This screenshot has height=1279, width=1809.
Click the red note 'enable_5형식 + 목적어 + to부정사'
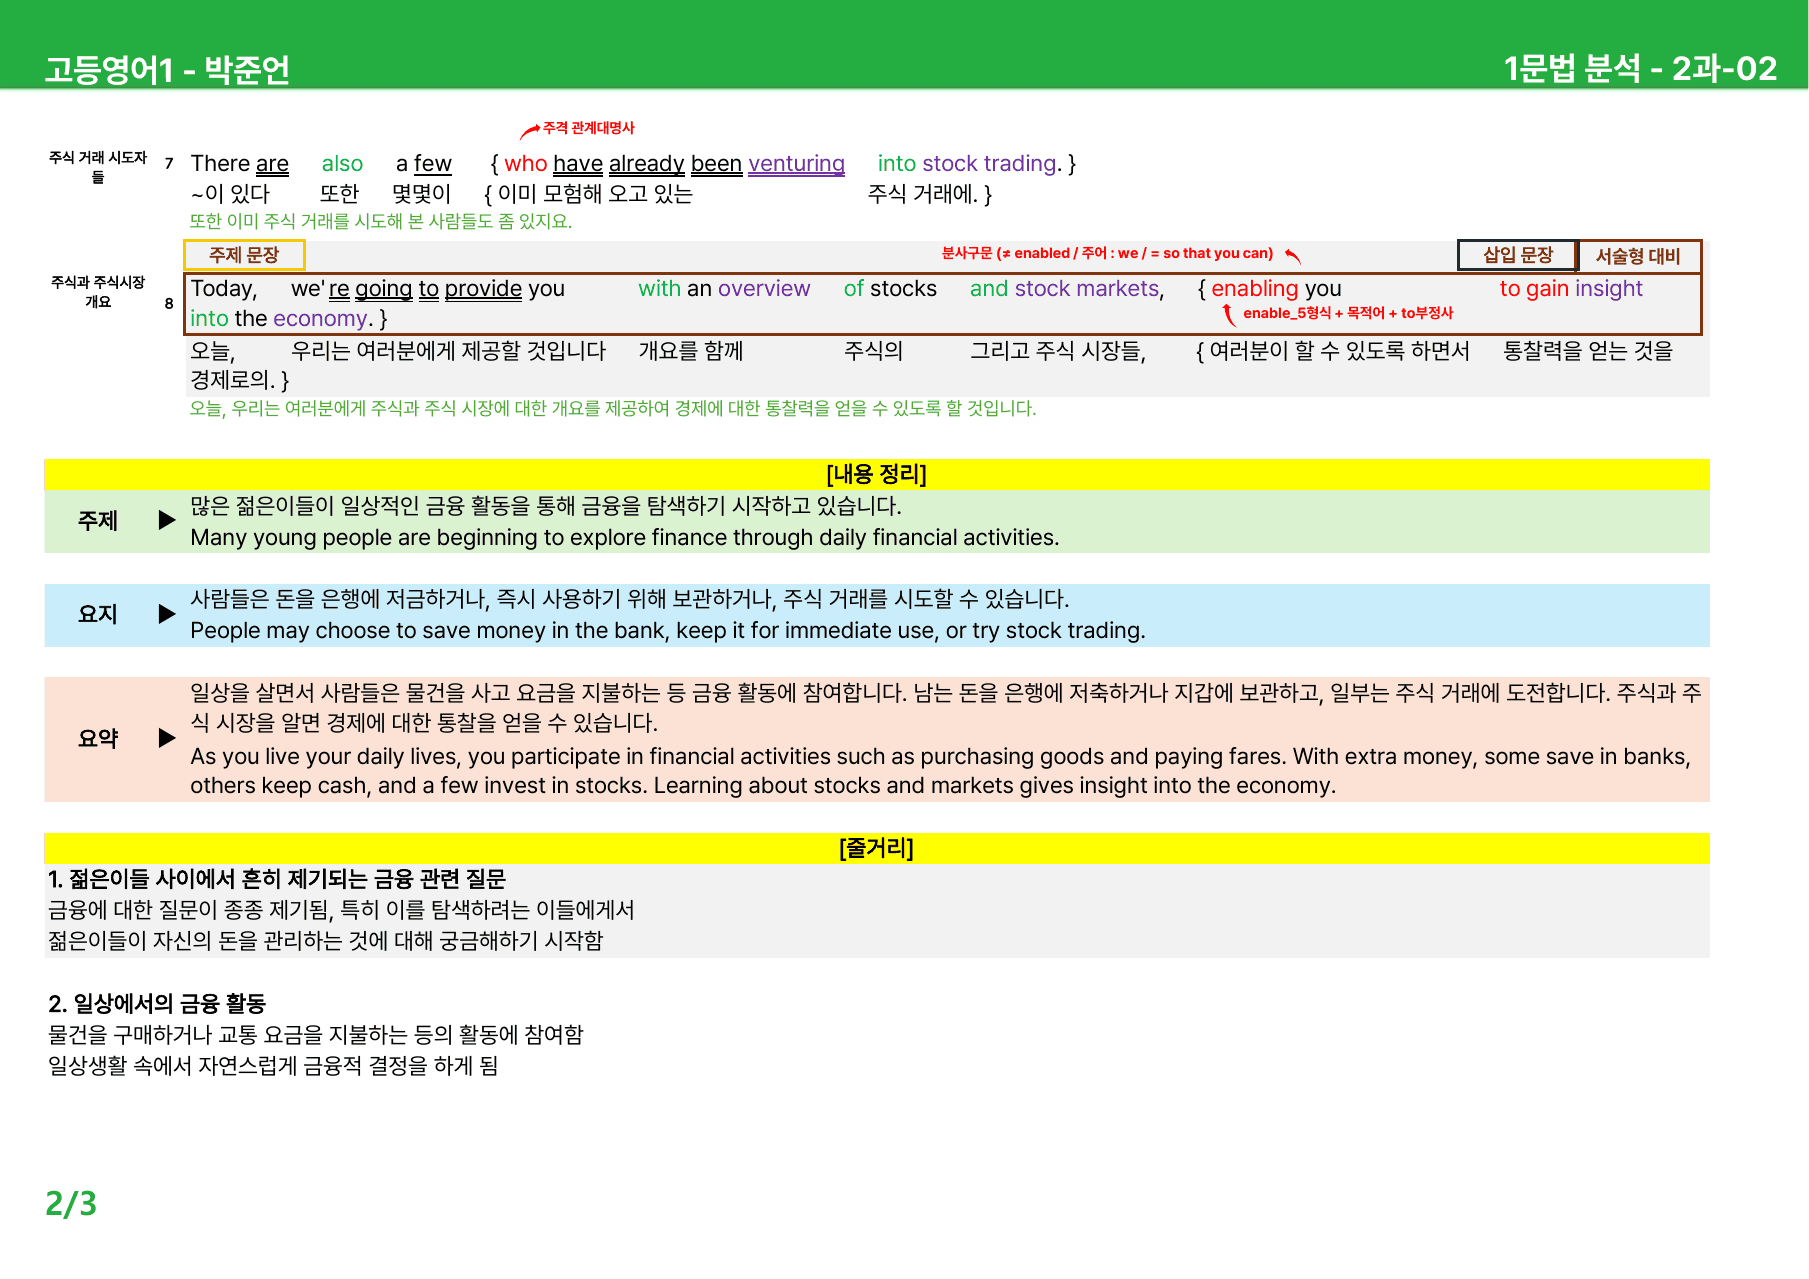click(1347, 313)
